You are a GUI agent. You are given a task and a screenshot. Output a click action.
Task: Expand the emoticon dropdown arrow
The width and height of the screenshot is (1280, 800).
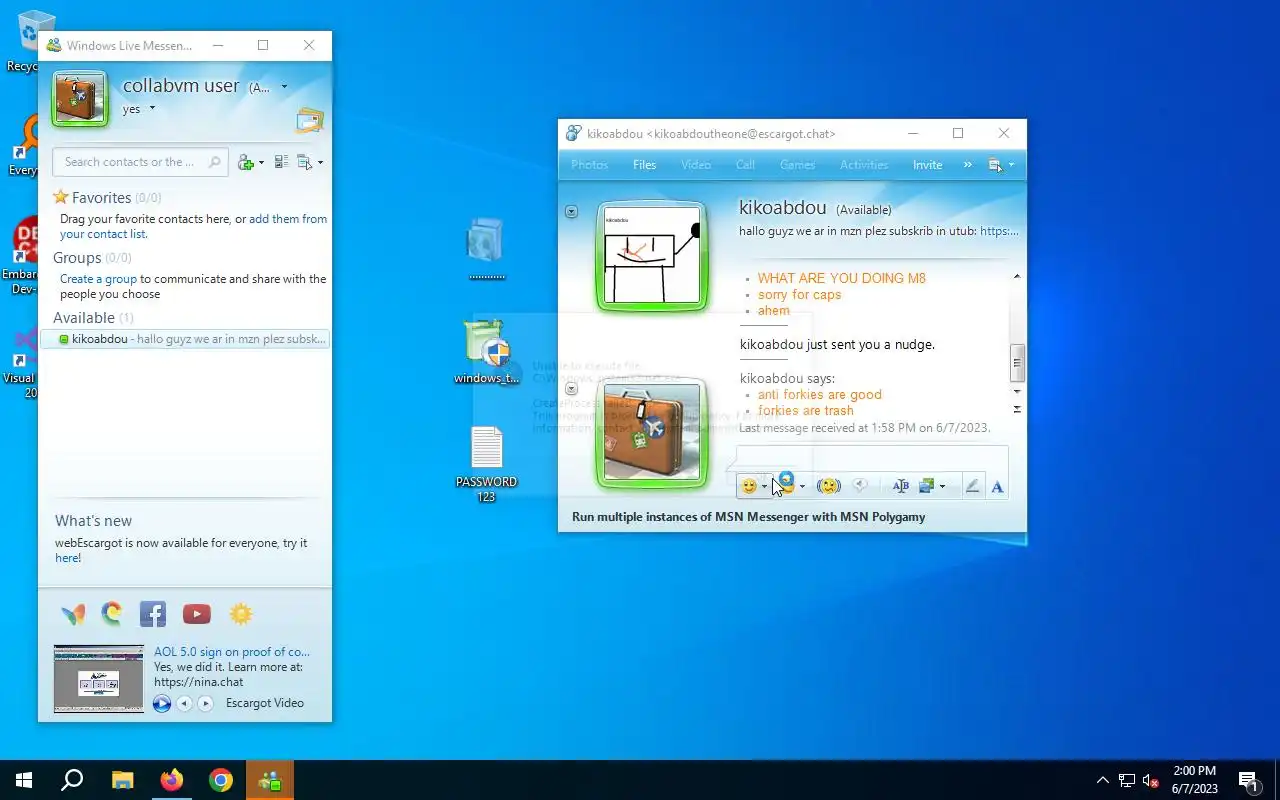click(x=764, y=488)
